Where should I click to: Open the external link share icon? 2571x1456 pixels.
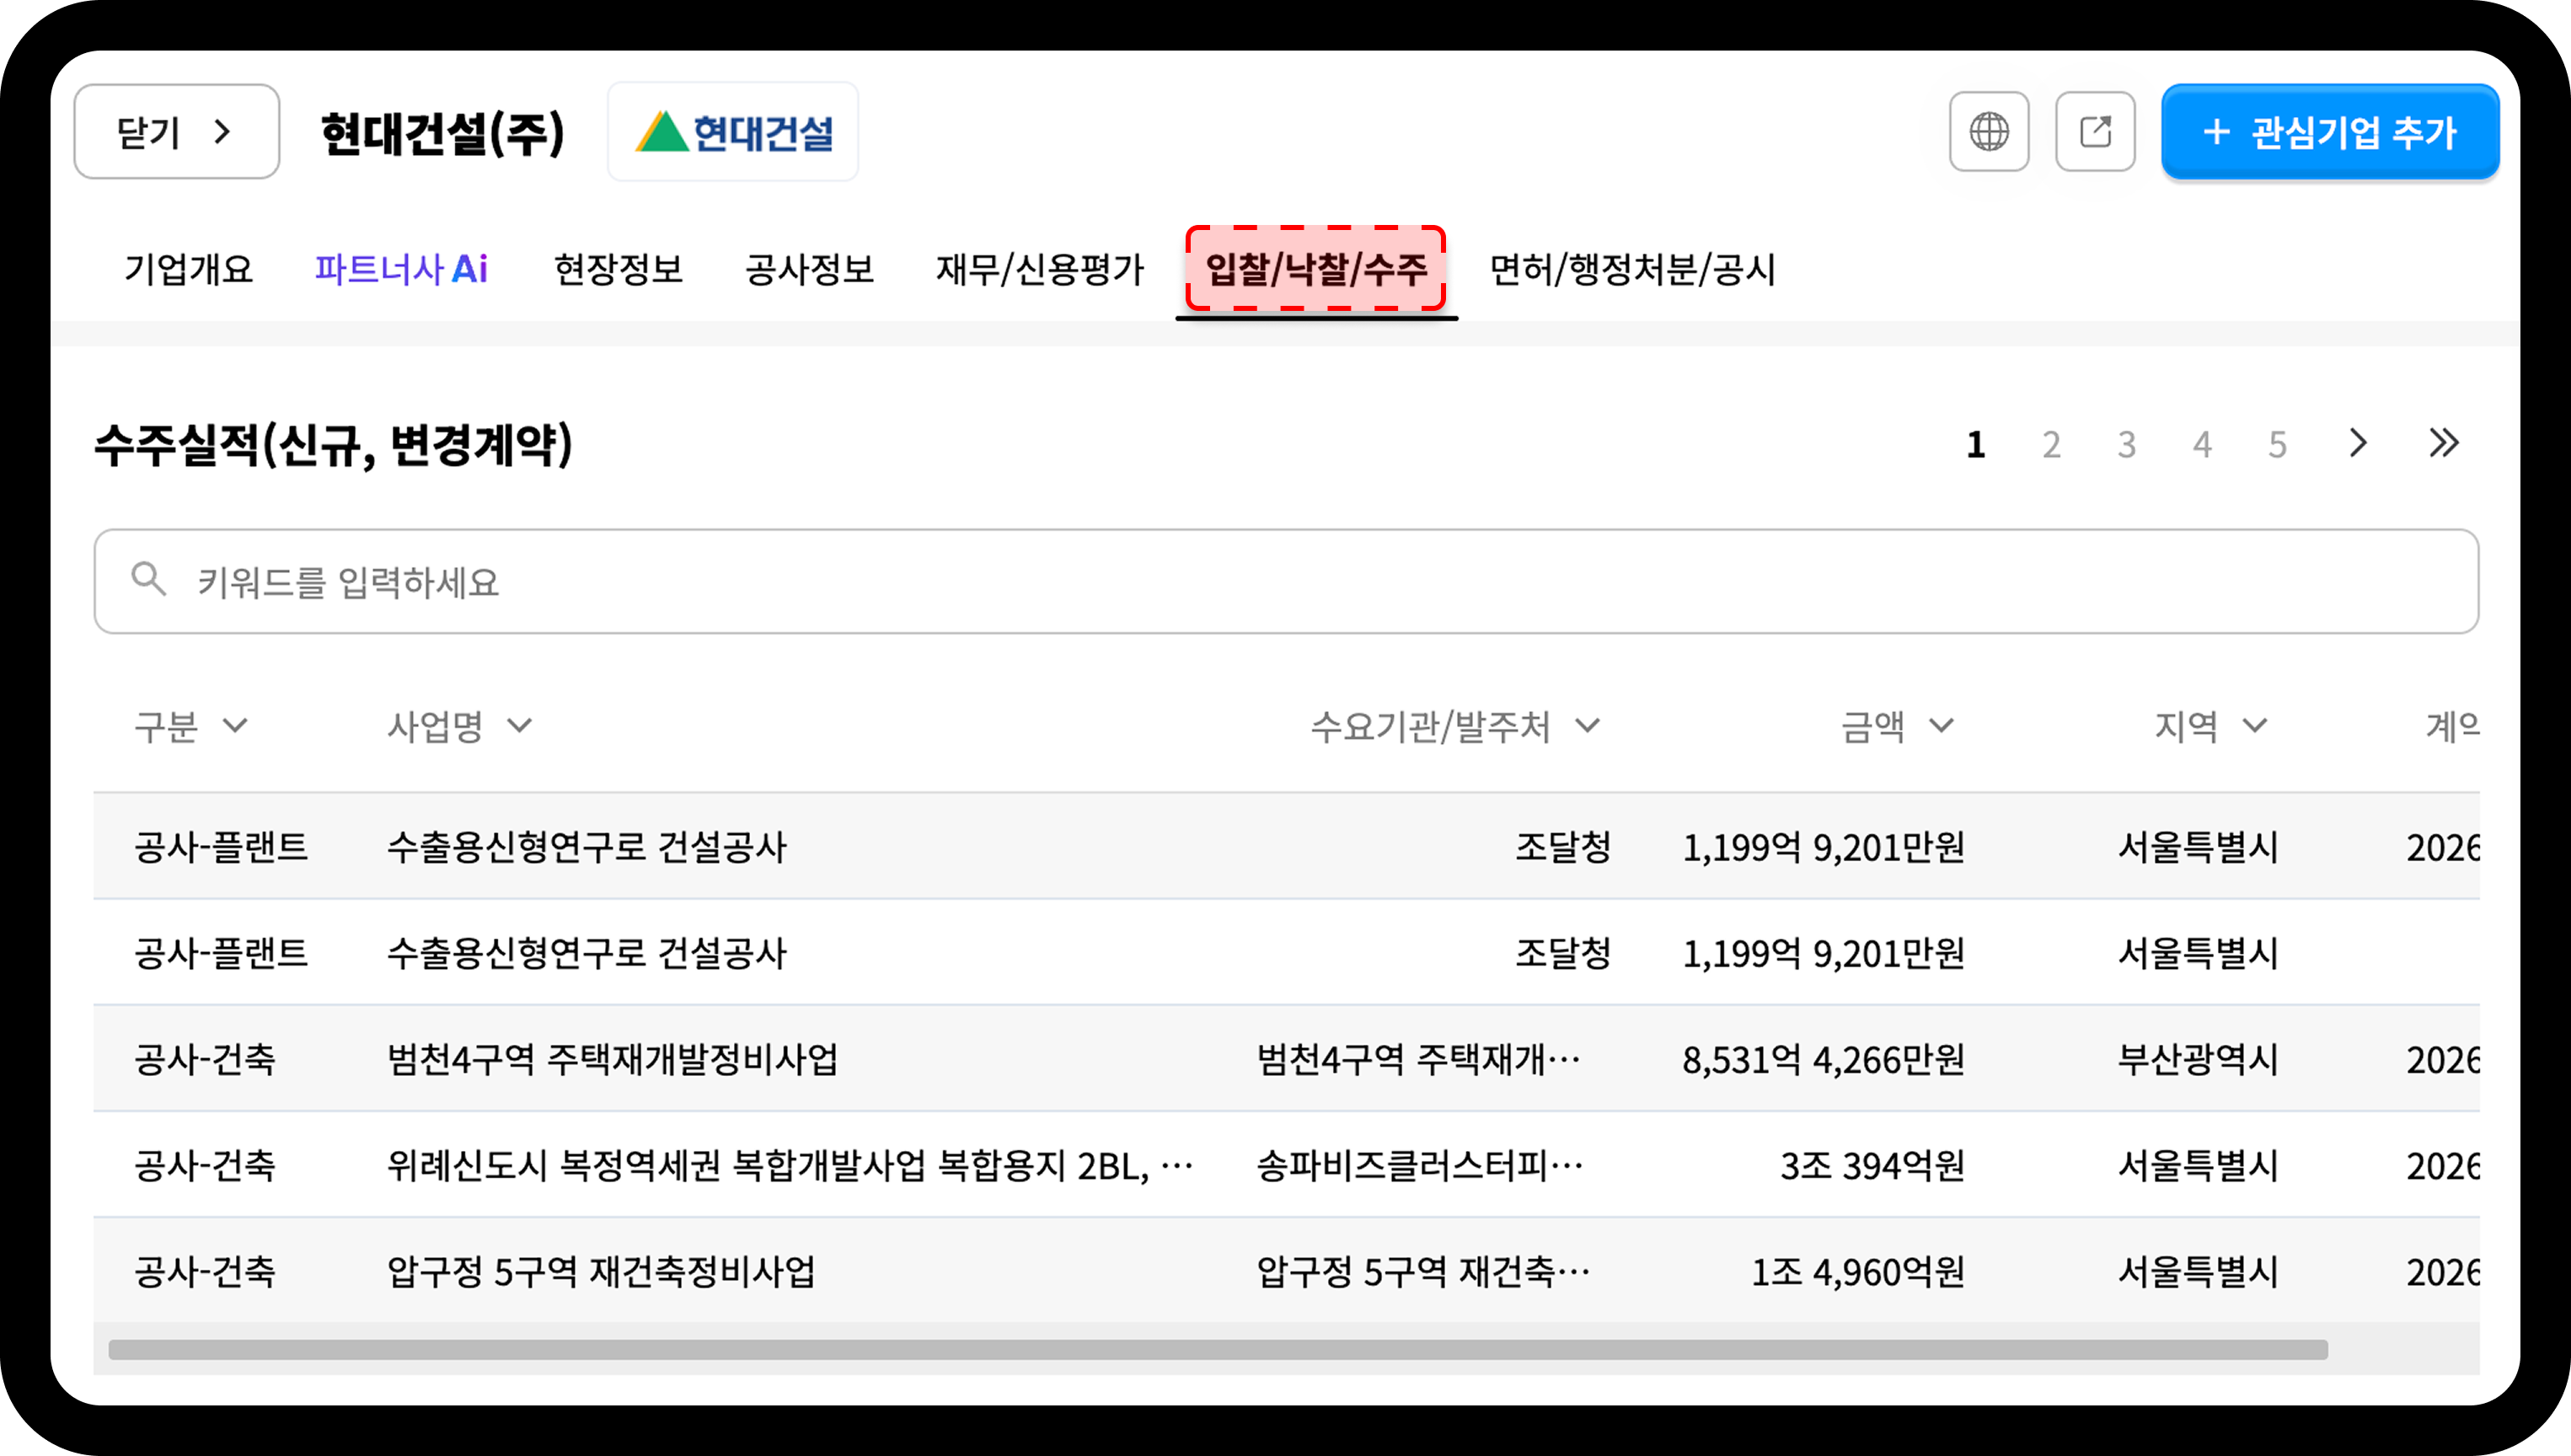tap(2095, 132)
